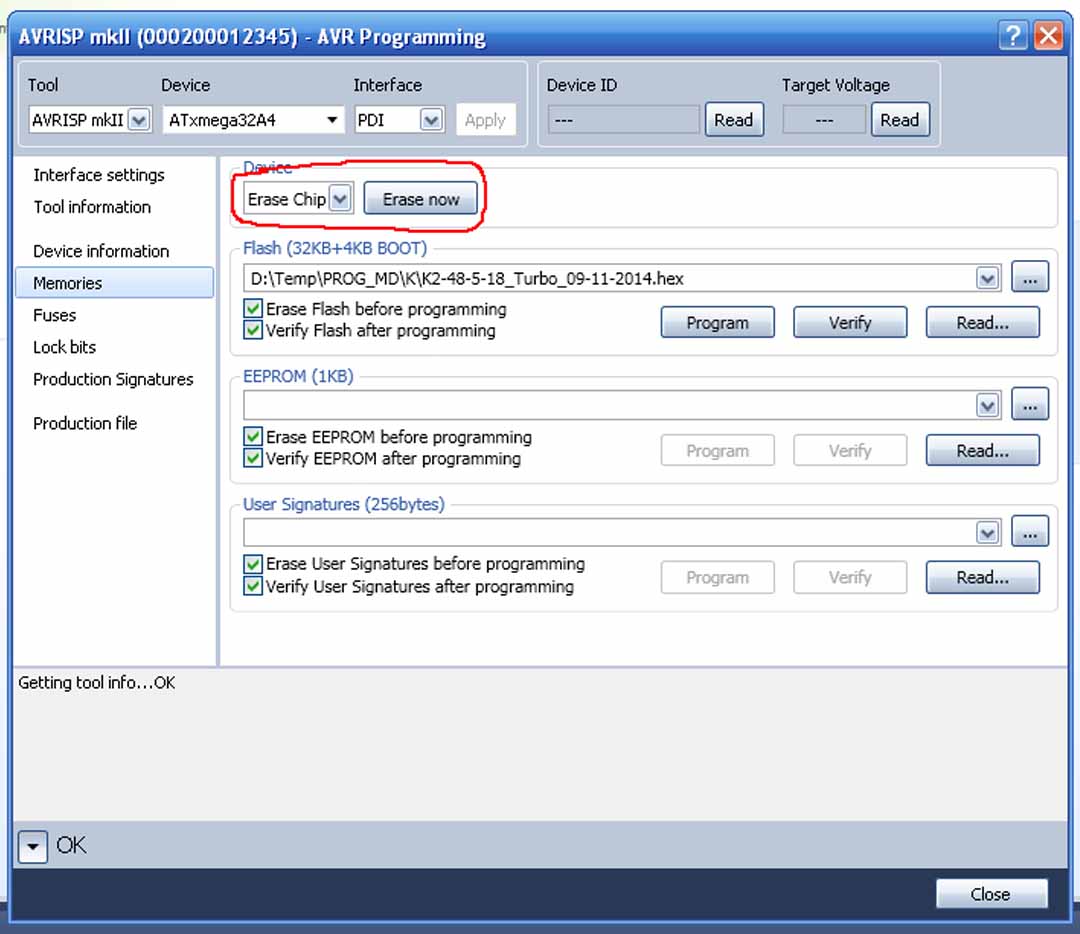Image resolution: width=1080 pixels, height=934 pixels.
Task: Click the 'Getting tool info...OK' log line
Action: (x=97, y=683)
